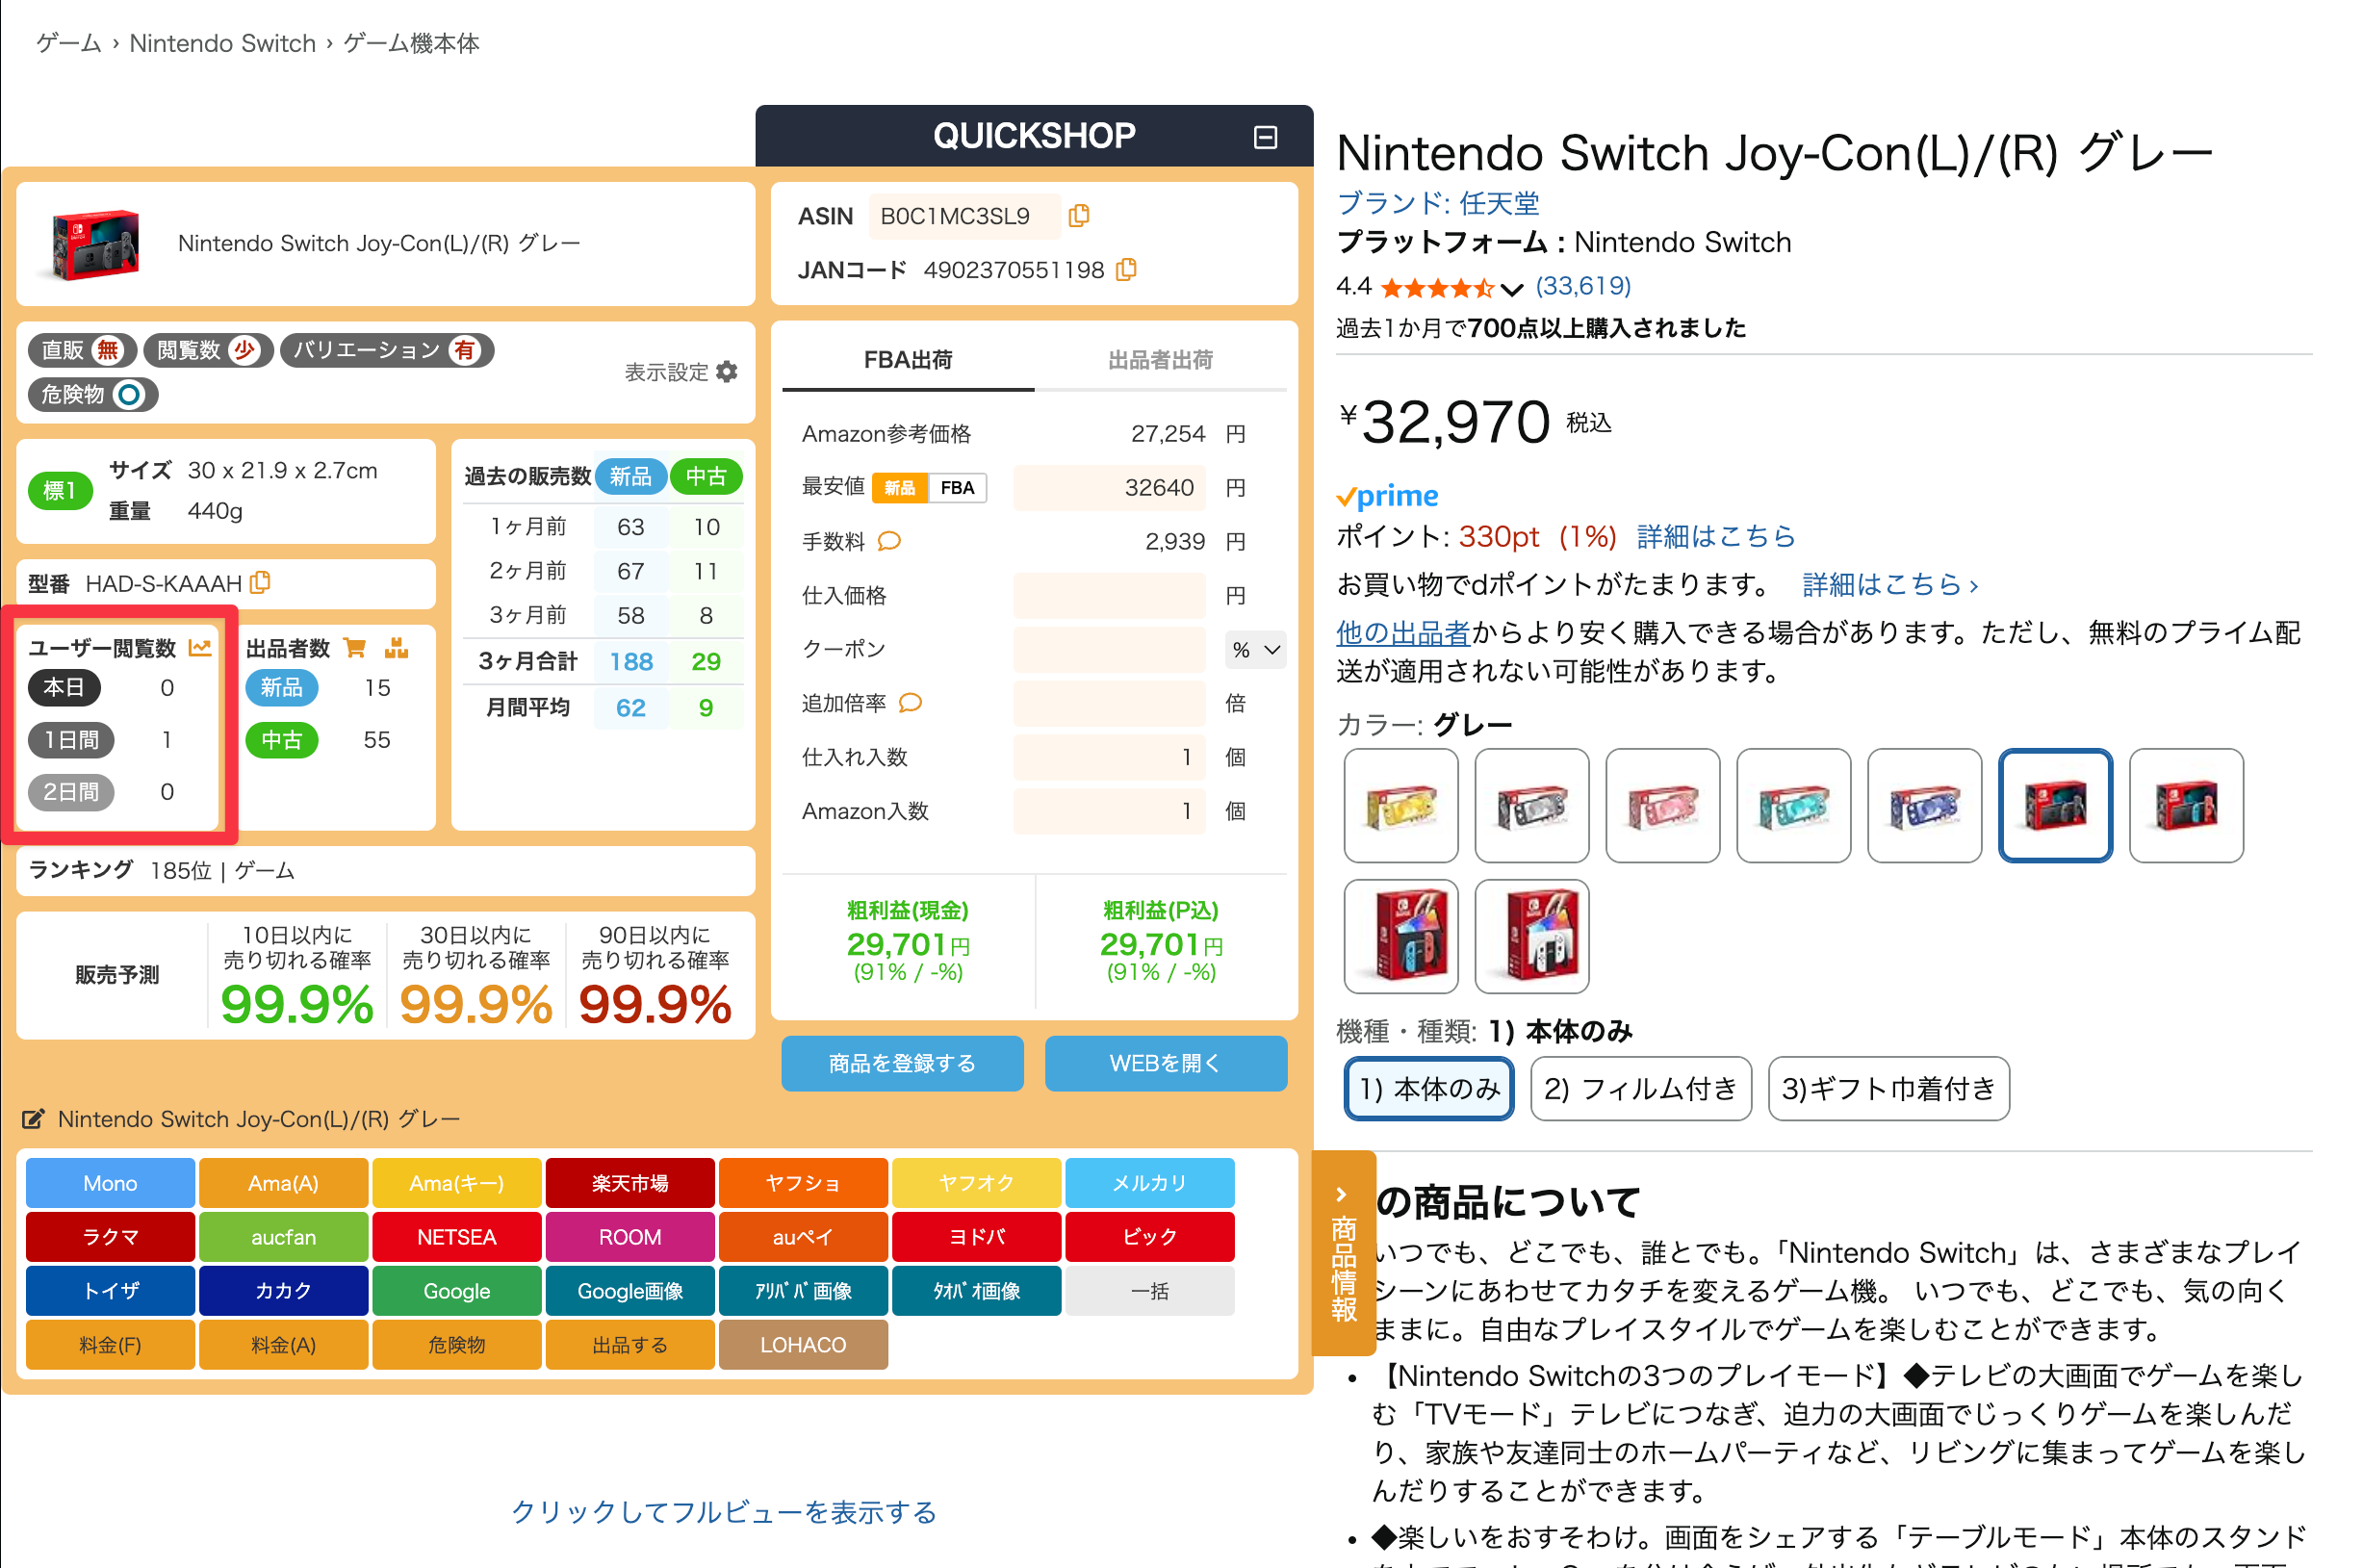2363x1568 pixels.
Task: Open the Google画像 search button
Action: click(x=630, y=1291)
